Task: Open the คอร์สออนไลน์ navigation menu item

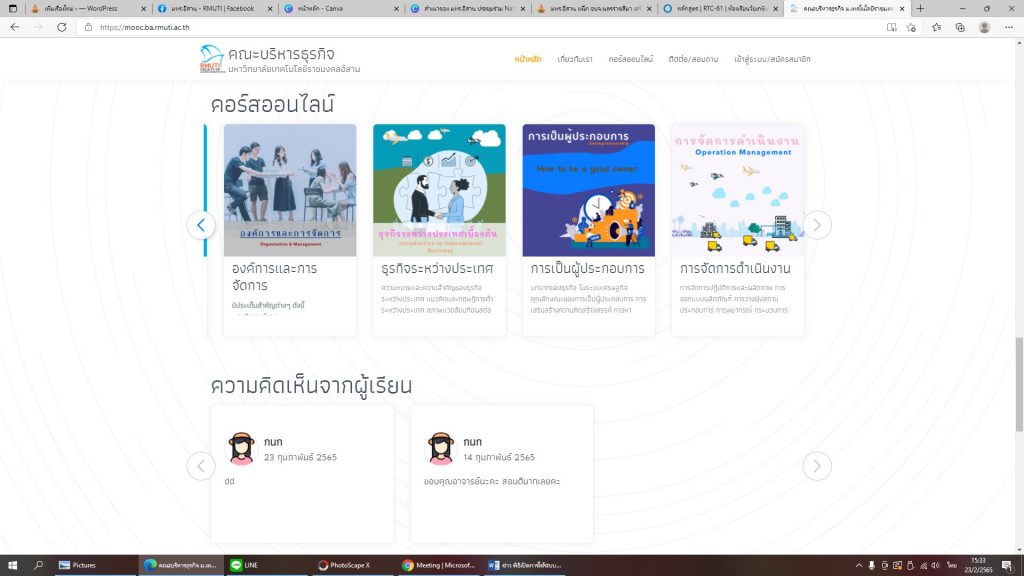Action: pos(630,59)
